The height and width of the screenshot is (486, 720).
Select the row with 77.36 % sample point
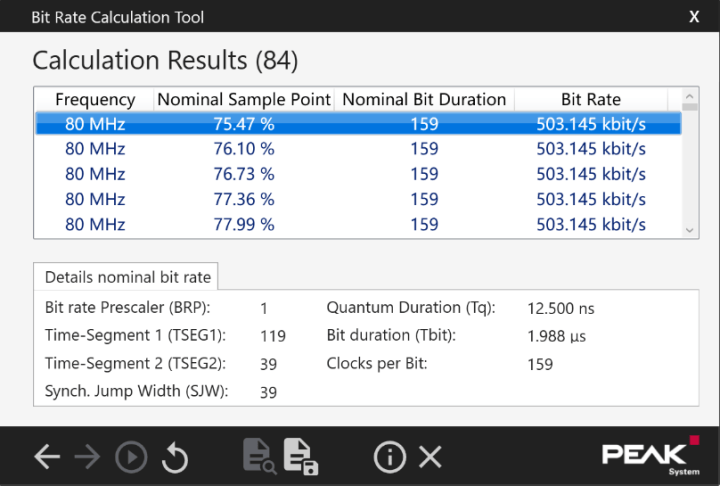358,199
